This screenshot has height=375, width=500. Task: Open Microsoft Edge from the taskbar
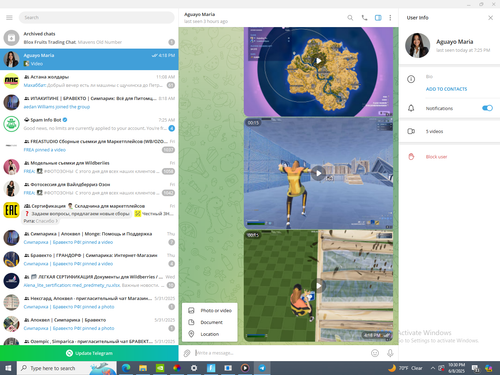coord(126,368)
